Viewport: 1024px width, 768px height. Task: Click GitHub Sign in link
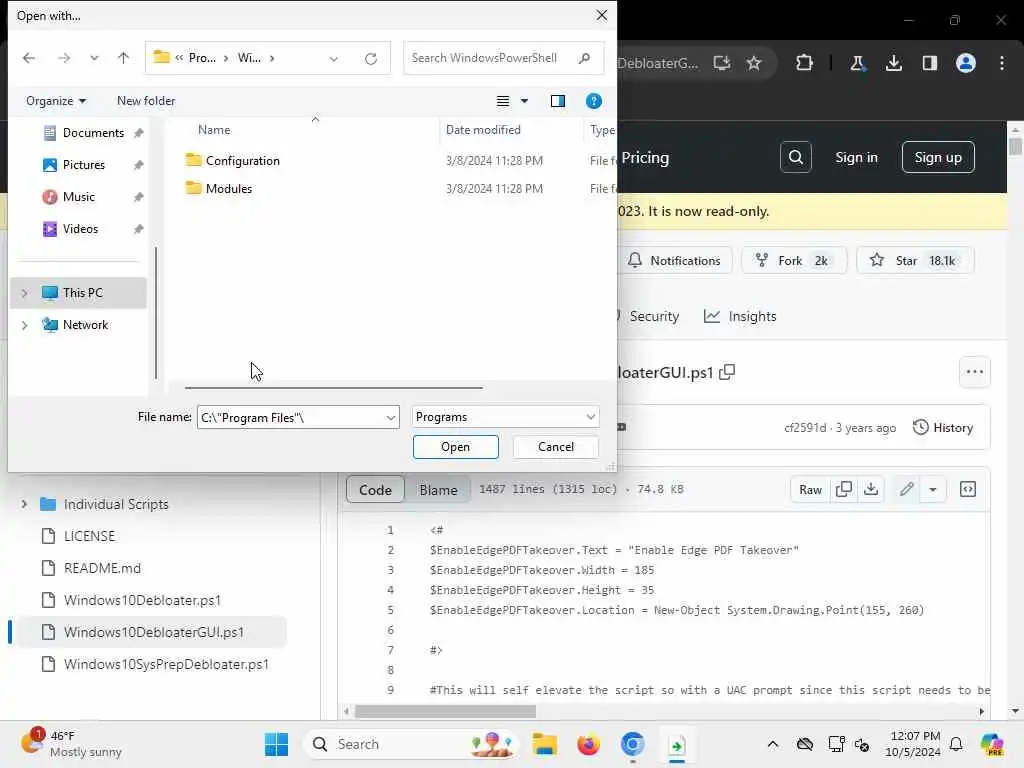[x=856, y=157]
